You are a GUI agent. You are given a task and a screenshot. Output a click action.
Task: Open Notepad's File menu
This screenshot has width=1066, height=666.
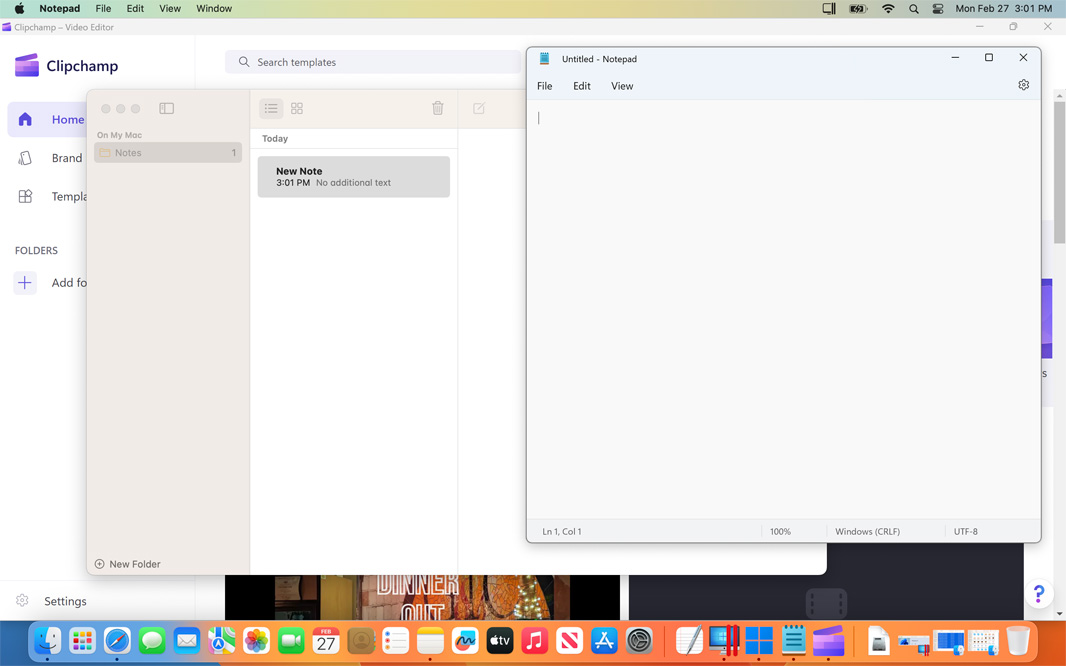(x=544, y=86)
